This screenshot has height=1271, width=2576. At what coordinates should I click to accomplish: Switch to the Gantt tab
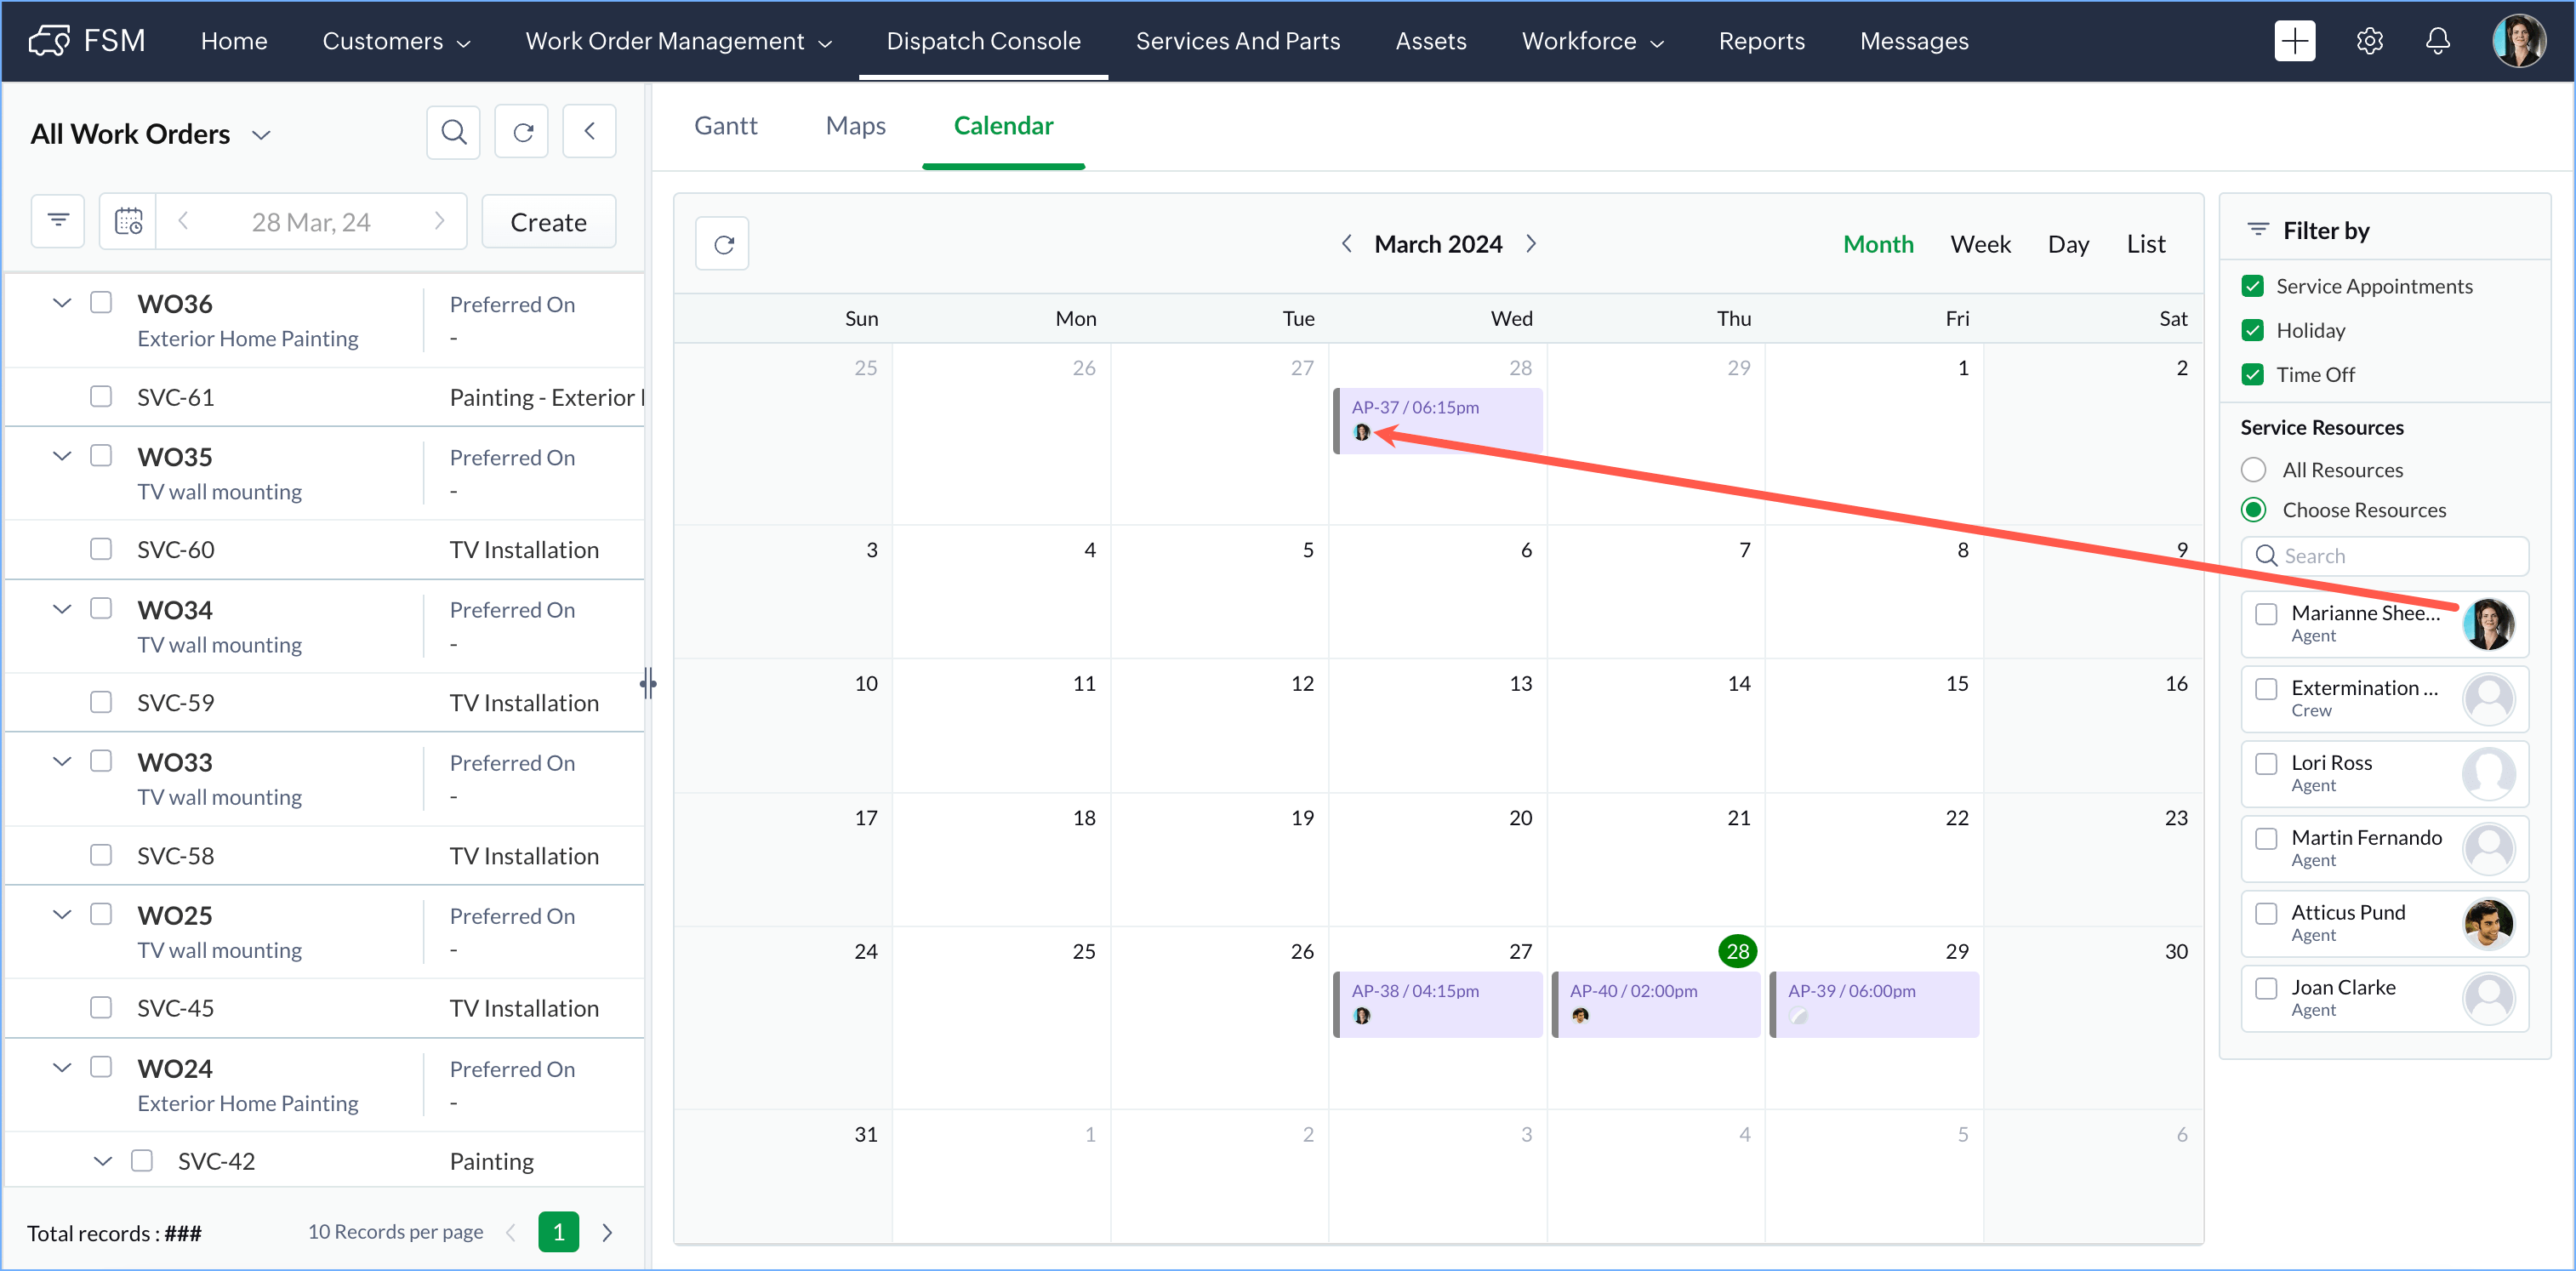point(725,126)
